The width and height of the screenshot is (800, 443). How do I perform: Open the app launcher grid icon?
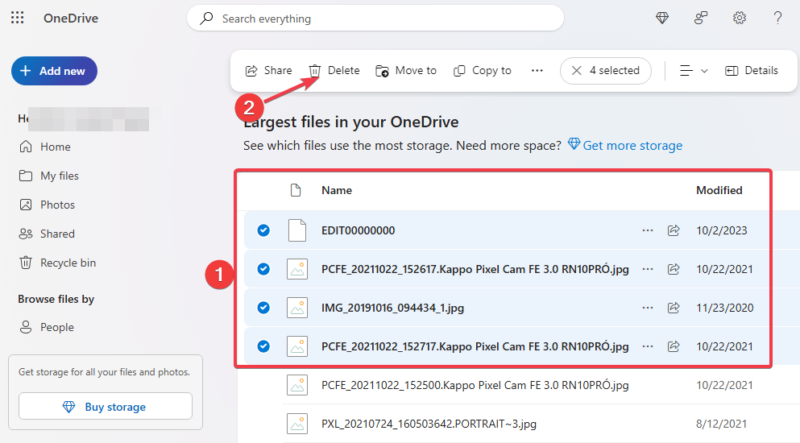coord(17,18)
